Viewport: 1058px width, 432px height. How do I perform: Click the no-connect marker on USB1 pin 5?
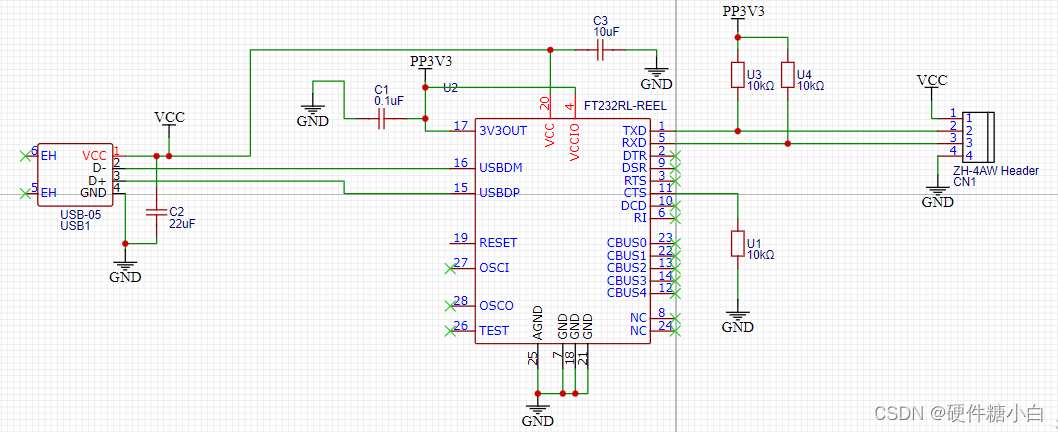26,193
